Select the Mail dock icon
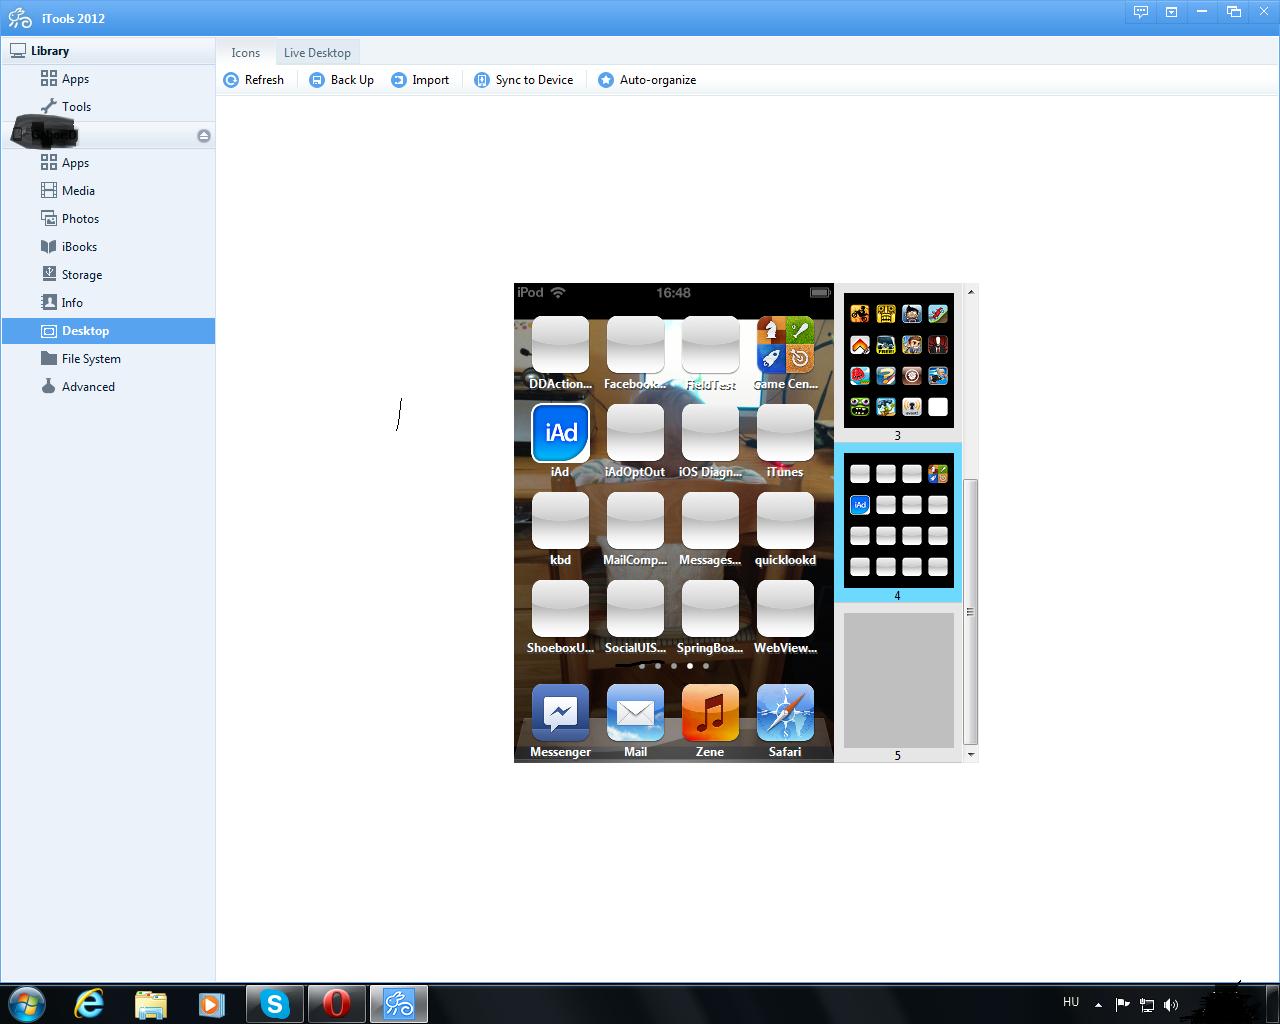This screenshot has width=1280, height=1024. [635, 713]
